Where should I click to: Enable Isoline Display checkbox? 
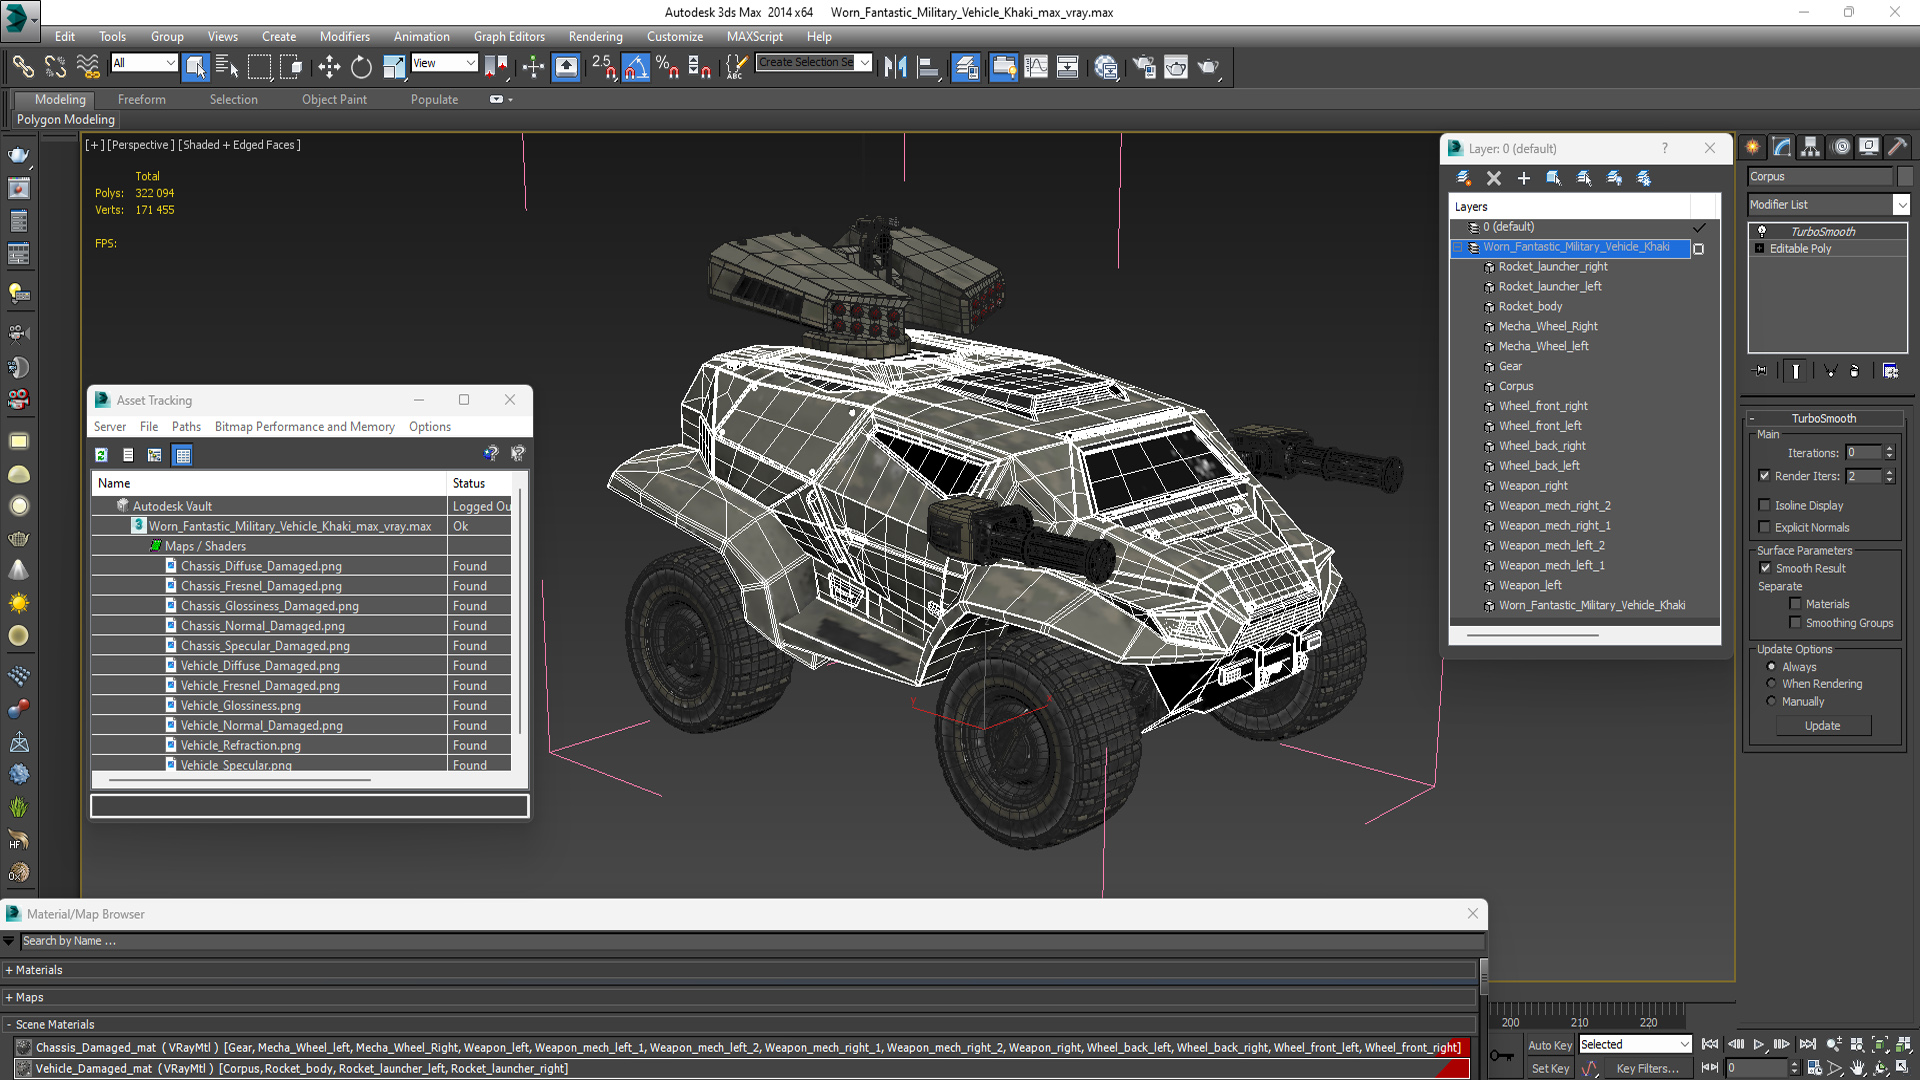(x=1764, y=505)
